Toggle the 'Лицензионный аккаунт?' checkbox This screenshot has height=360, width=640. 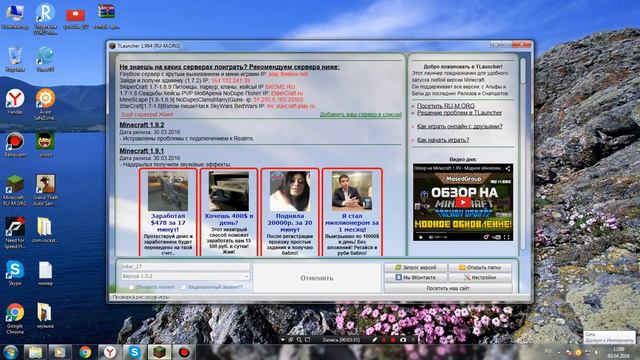pos(184,287)
